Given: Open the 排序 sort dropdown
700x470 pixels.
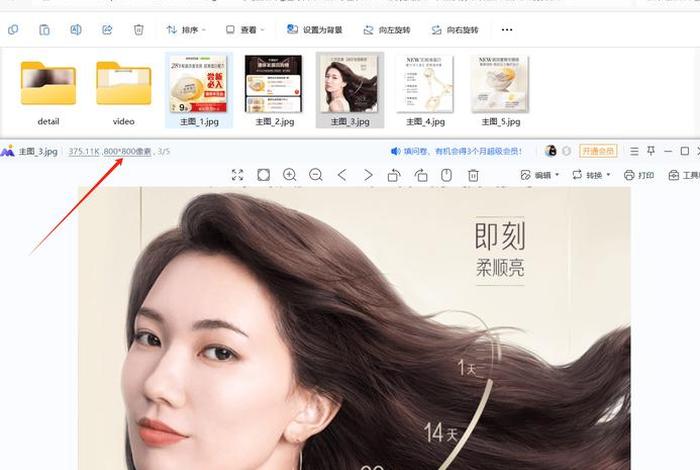Looking at the screenshot, I should pyautogui.click(x=186, y=30).
